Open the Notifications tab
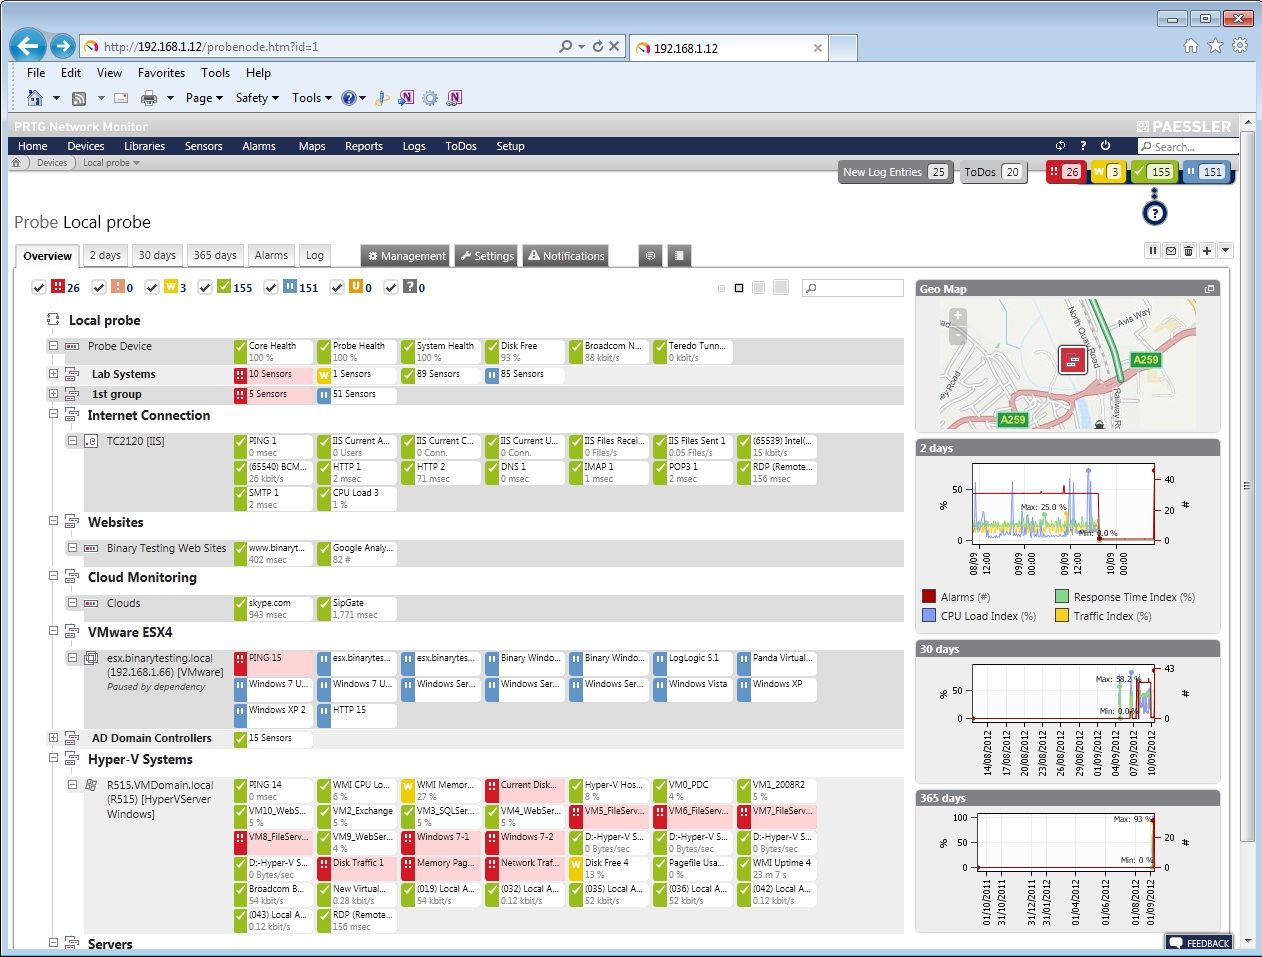 (565, 256)
